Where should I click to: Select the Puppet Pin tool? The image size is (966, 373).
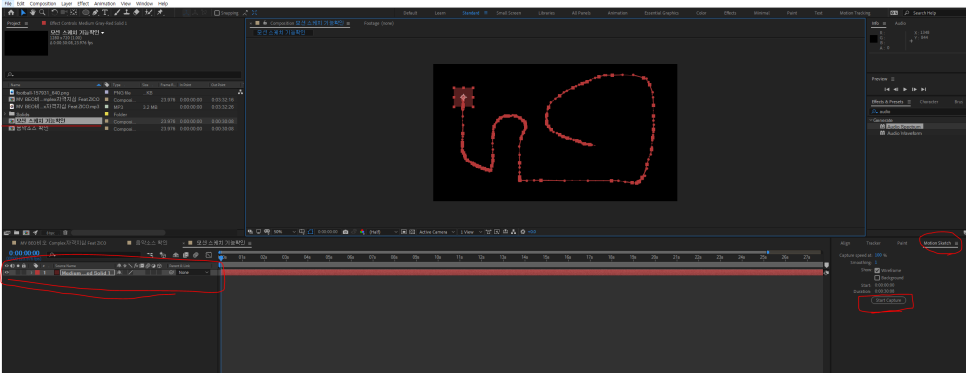(160, 12)
